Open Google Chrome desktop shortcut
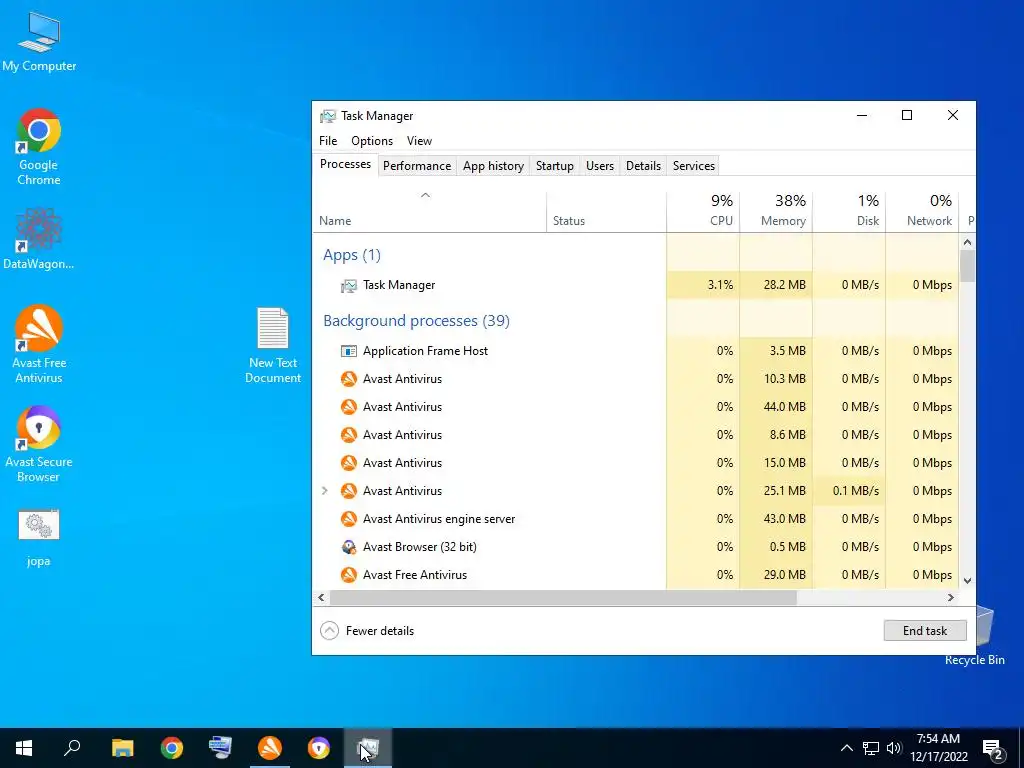The image size is (1024, 768). click(39, 146)
